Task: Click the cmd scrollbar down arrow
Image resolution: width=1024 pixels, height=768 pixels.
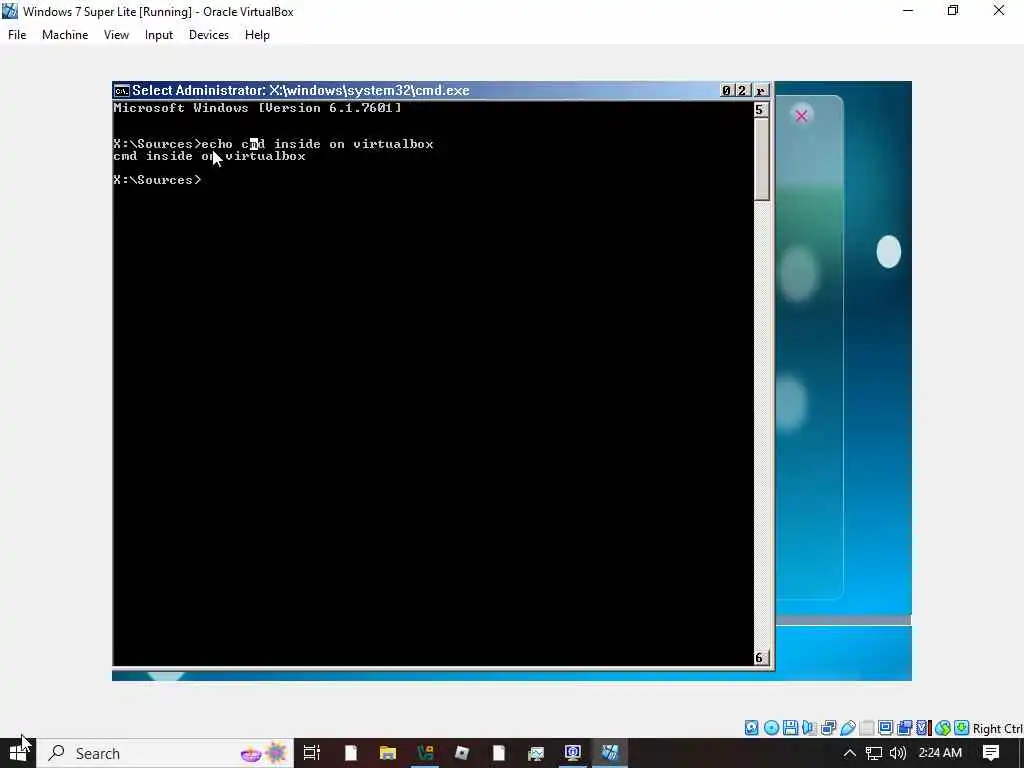Action: pyautogui.click(x=760, y=658)
